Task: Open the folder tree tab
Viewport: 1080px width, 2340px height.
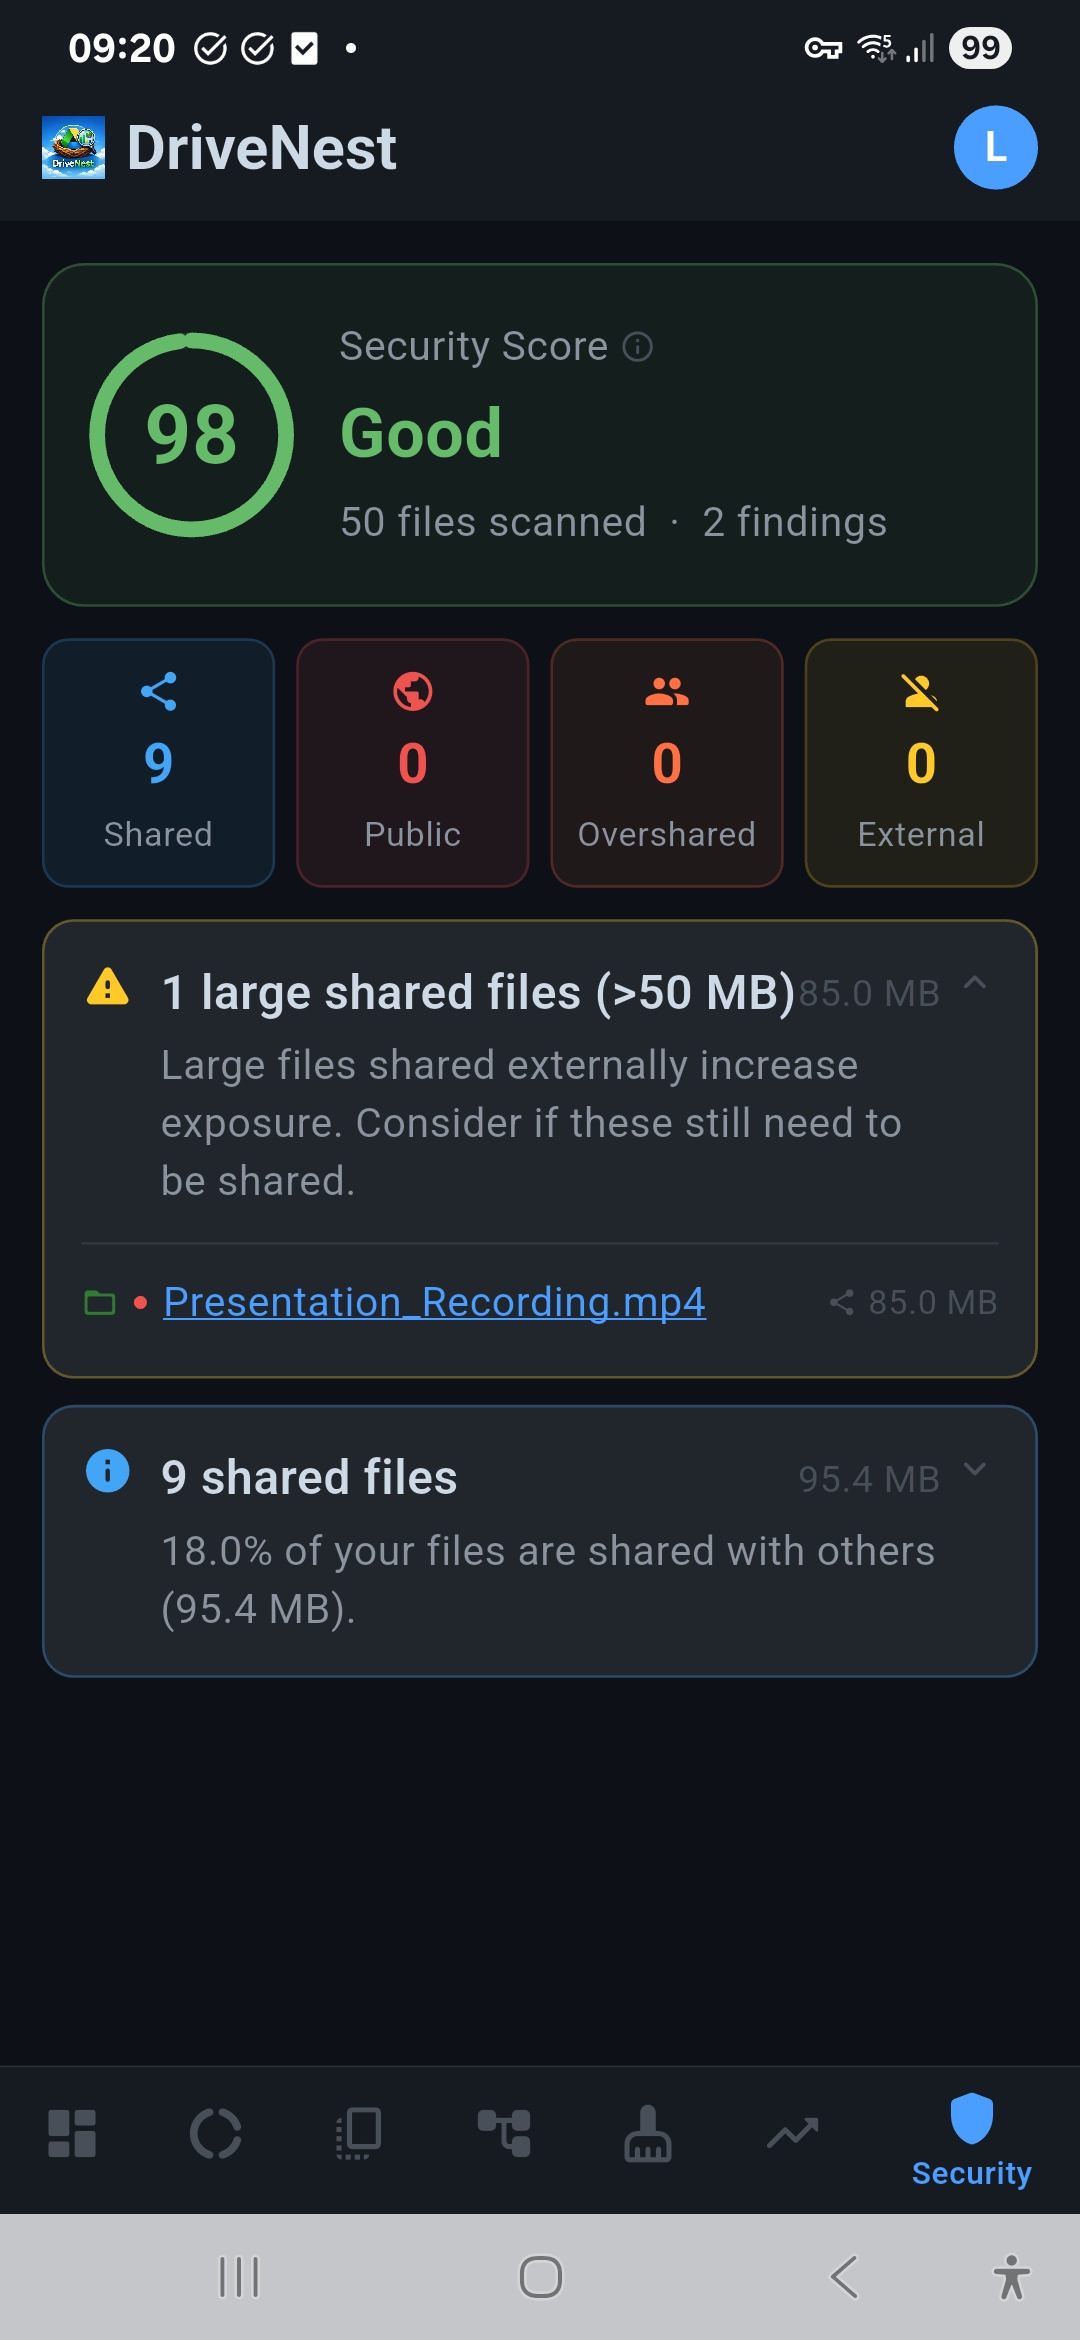Action: coord(504,2133)
